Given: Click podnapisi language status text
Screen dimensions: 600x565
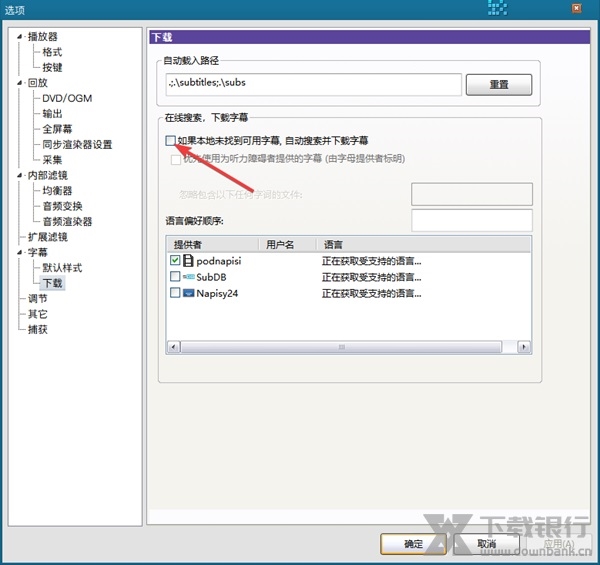Looking at the screenshot, I should tap(371, 261).
